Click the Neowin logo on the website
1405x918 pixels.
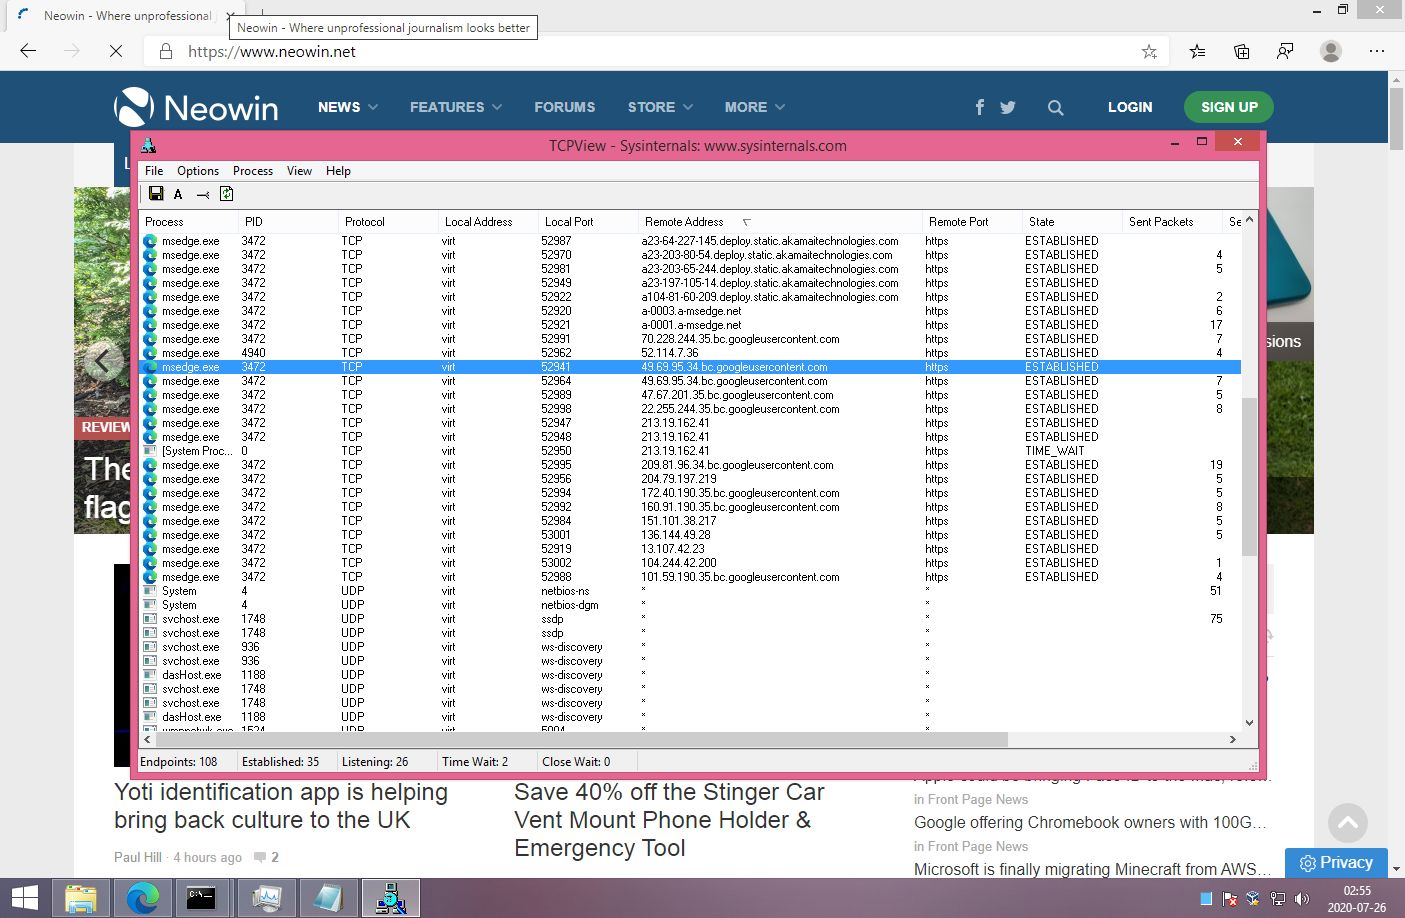[x=196, y=107]
